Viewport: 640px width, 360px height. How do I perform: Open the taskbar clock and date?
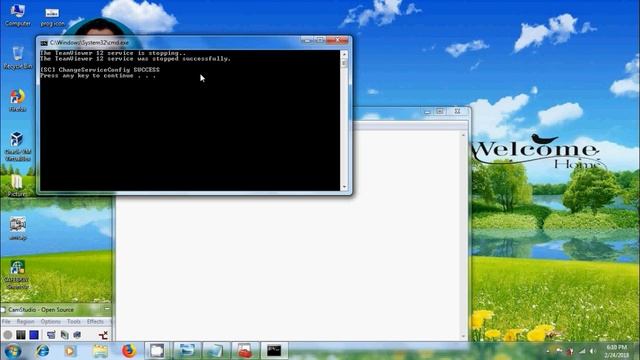click(x=617, y=351)
